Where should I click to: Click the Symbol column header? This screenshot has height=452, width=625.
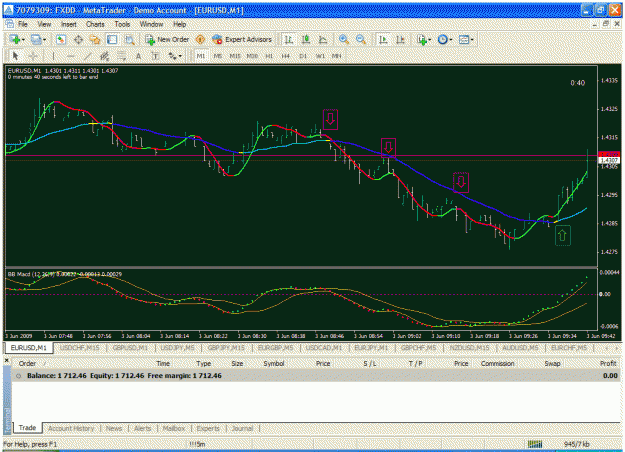coord(273,364)
